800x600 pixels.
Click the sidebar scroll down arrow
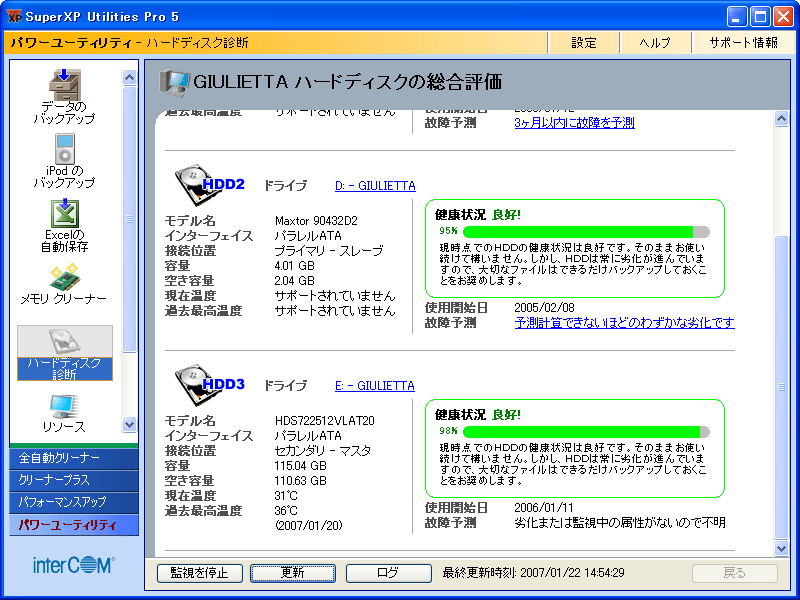coord(130,424)
